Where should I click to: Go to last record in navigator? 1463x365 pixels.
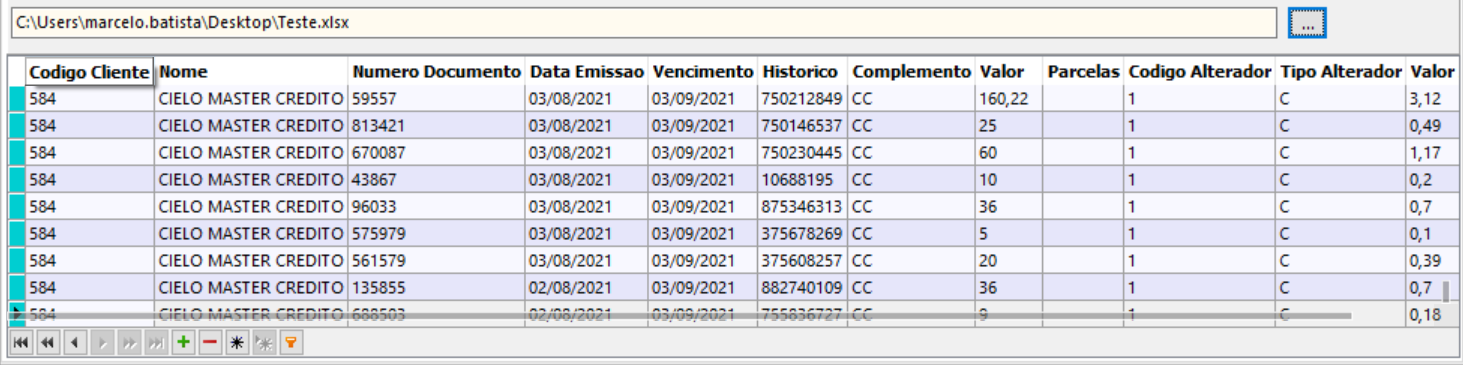pyautogui.click(x=155, y=343)
